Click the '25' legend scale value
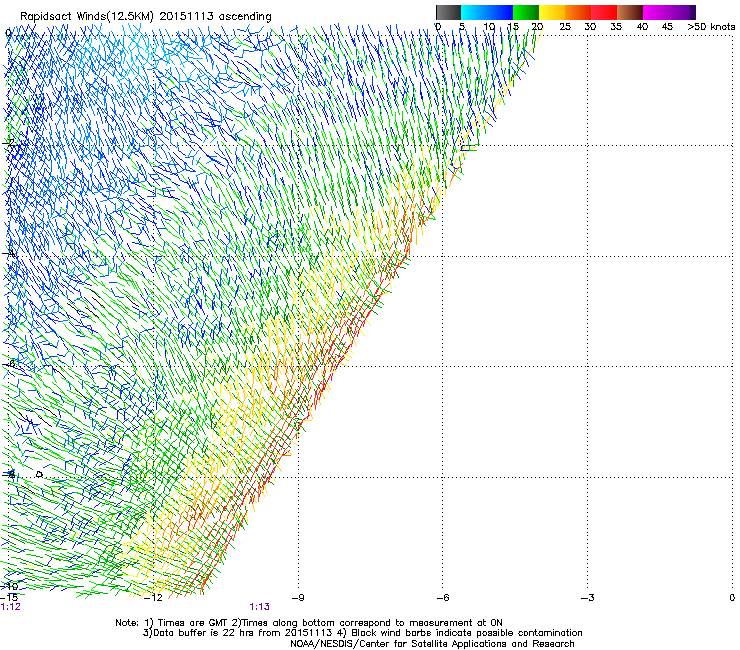 tap(565, 26)
